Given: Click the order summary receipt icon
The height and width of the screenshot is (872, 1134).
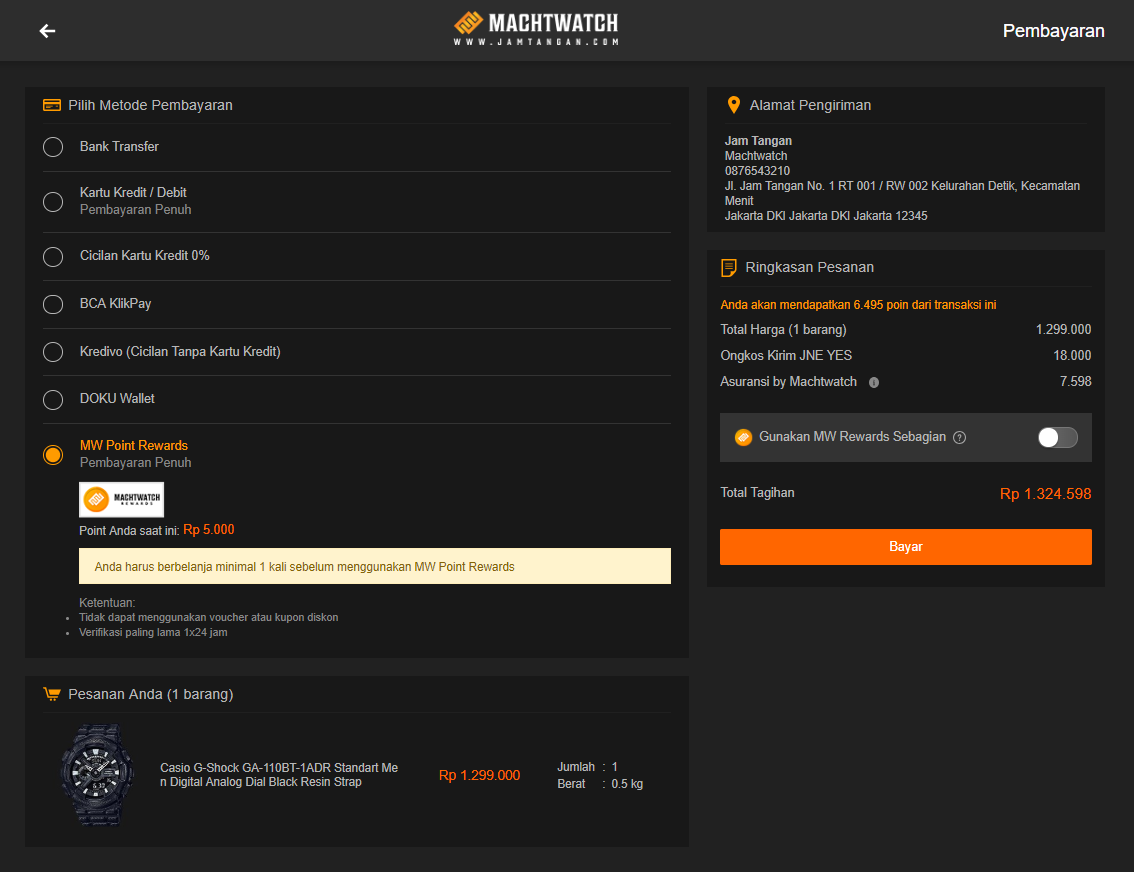Looking at the screenshot, I should click(x=729, y=267).
